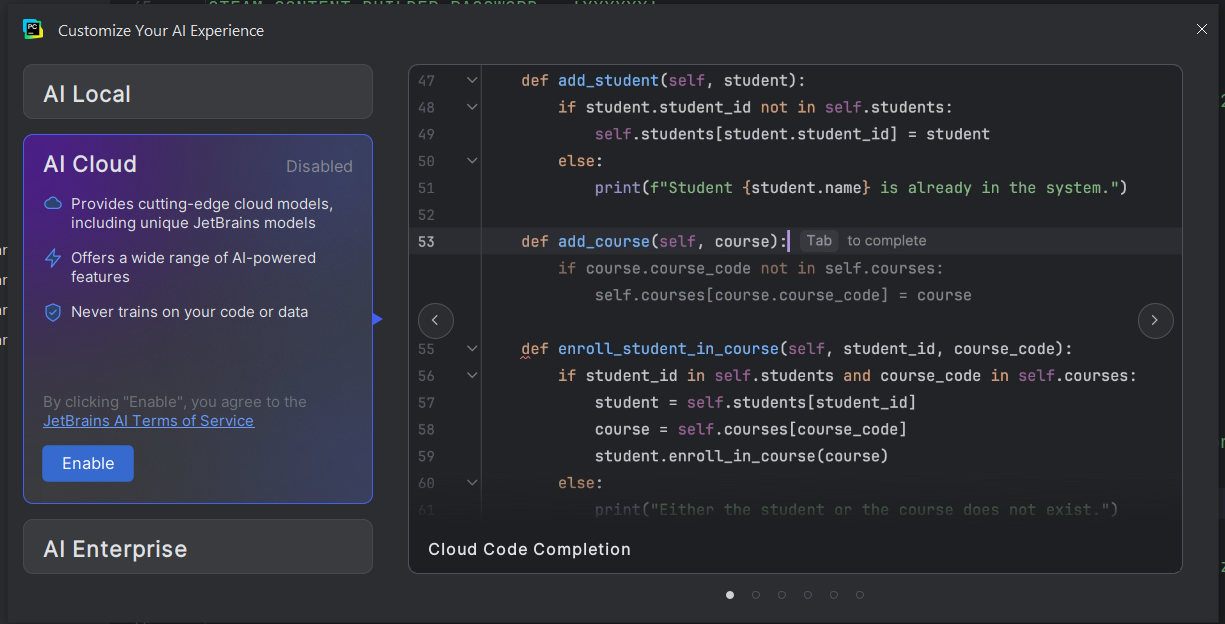Collapse the else fold arrow at line 60

click(472, 483)
